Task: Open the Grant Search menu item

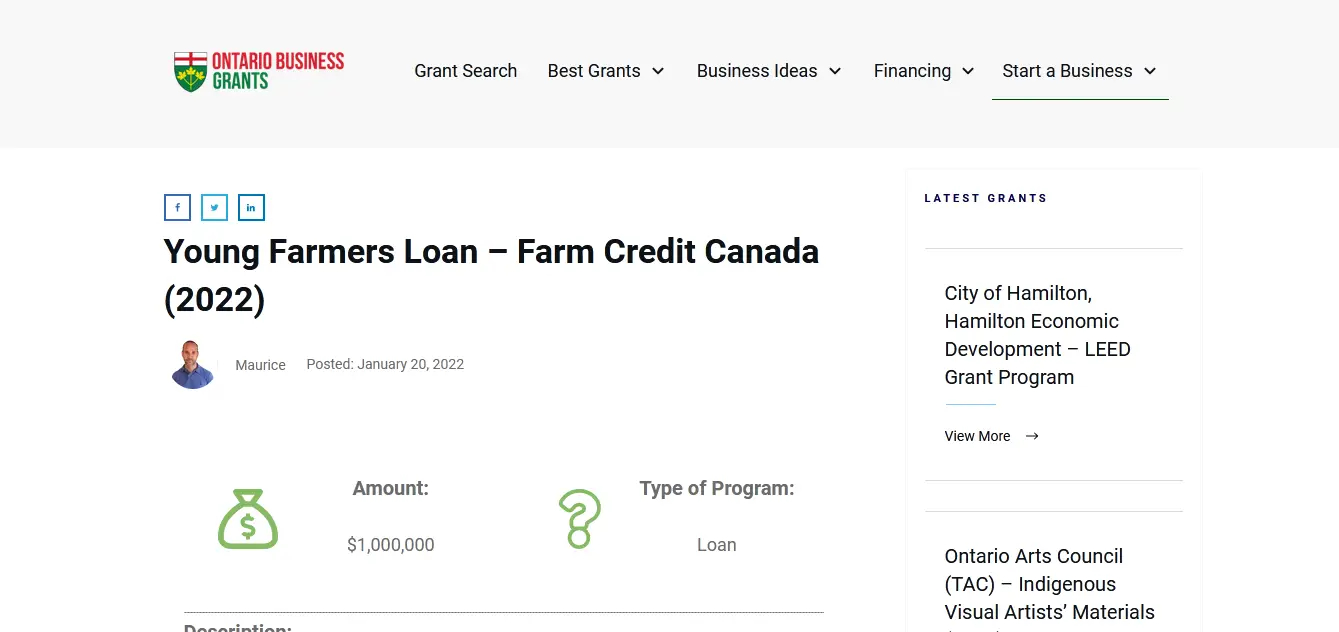Action: pyautogui.click(x=465, y=71)
